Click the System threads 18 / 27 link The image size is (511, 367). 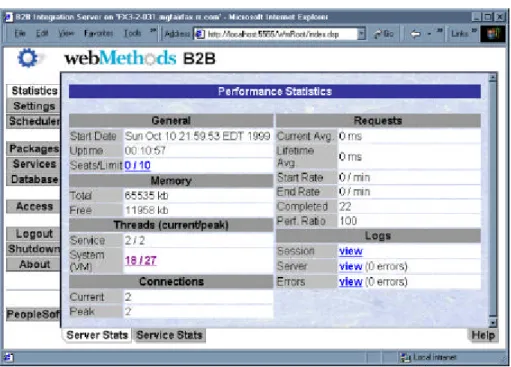(x=140, y=260)
